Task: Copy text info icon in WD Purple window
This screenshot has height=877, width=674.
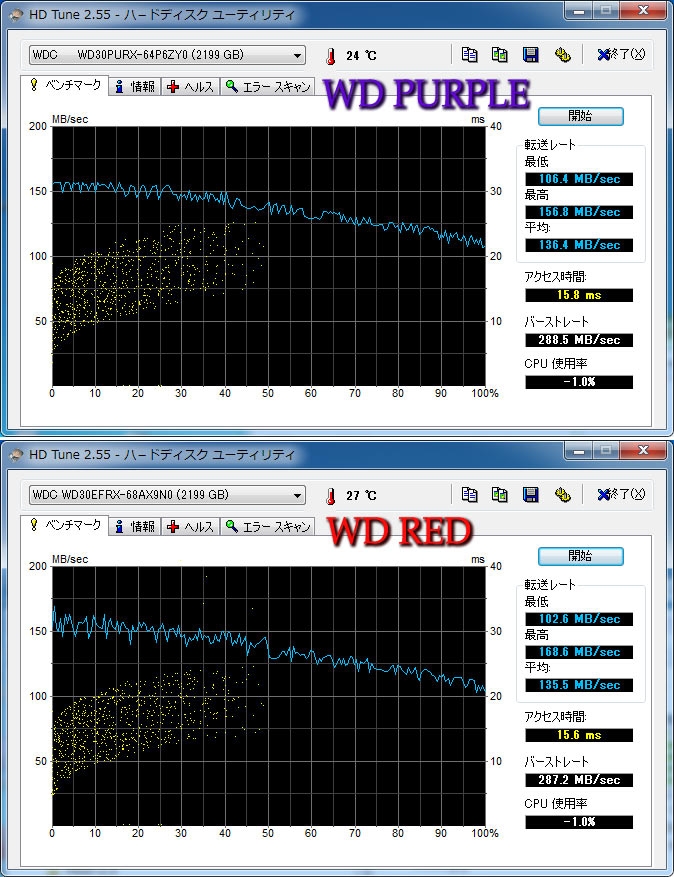Action: pos(469,54)
